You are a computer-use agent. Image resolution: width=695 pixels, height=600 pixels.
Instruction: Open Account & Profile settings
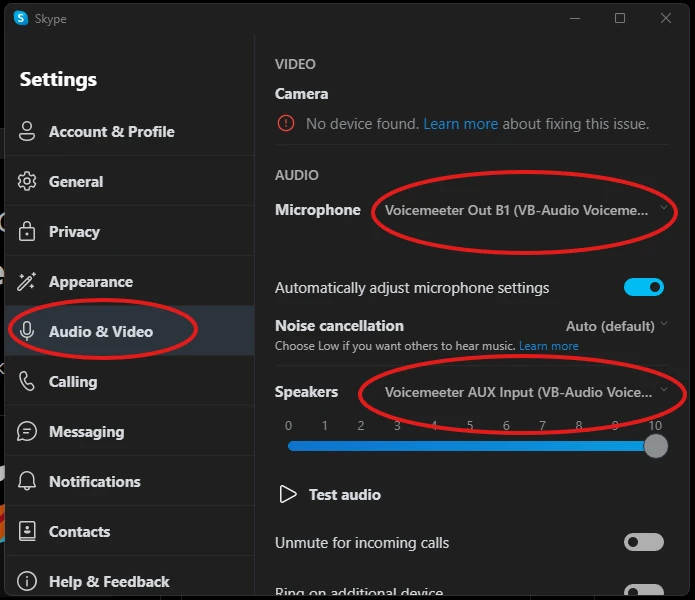(x=129, y=132)
